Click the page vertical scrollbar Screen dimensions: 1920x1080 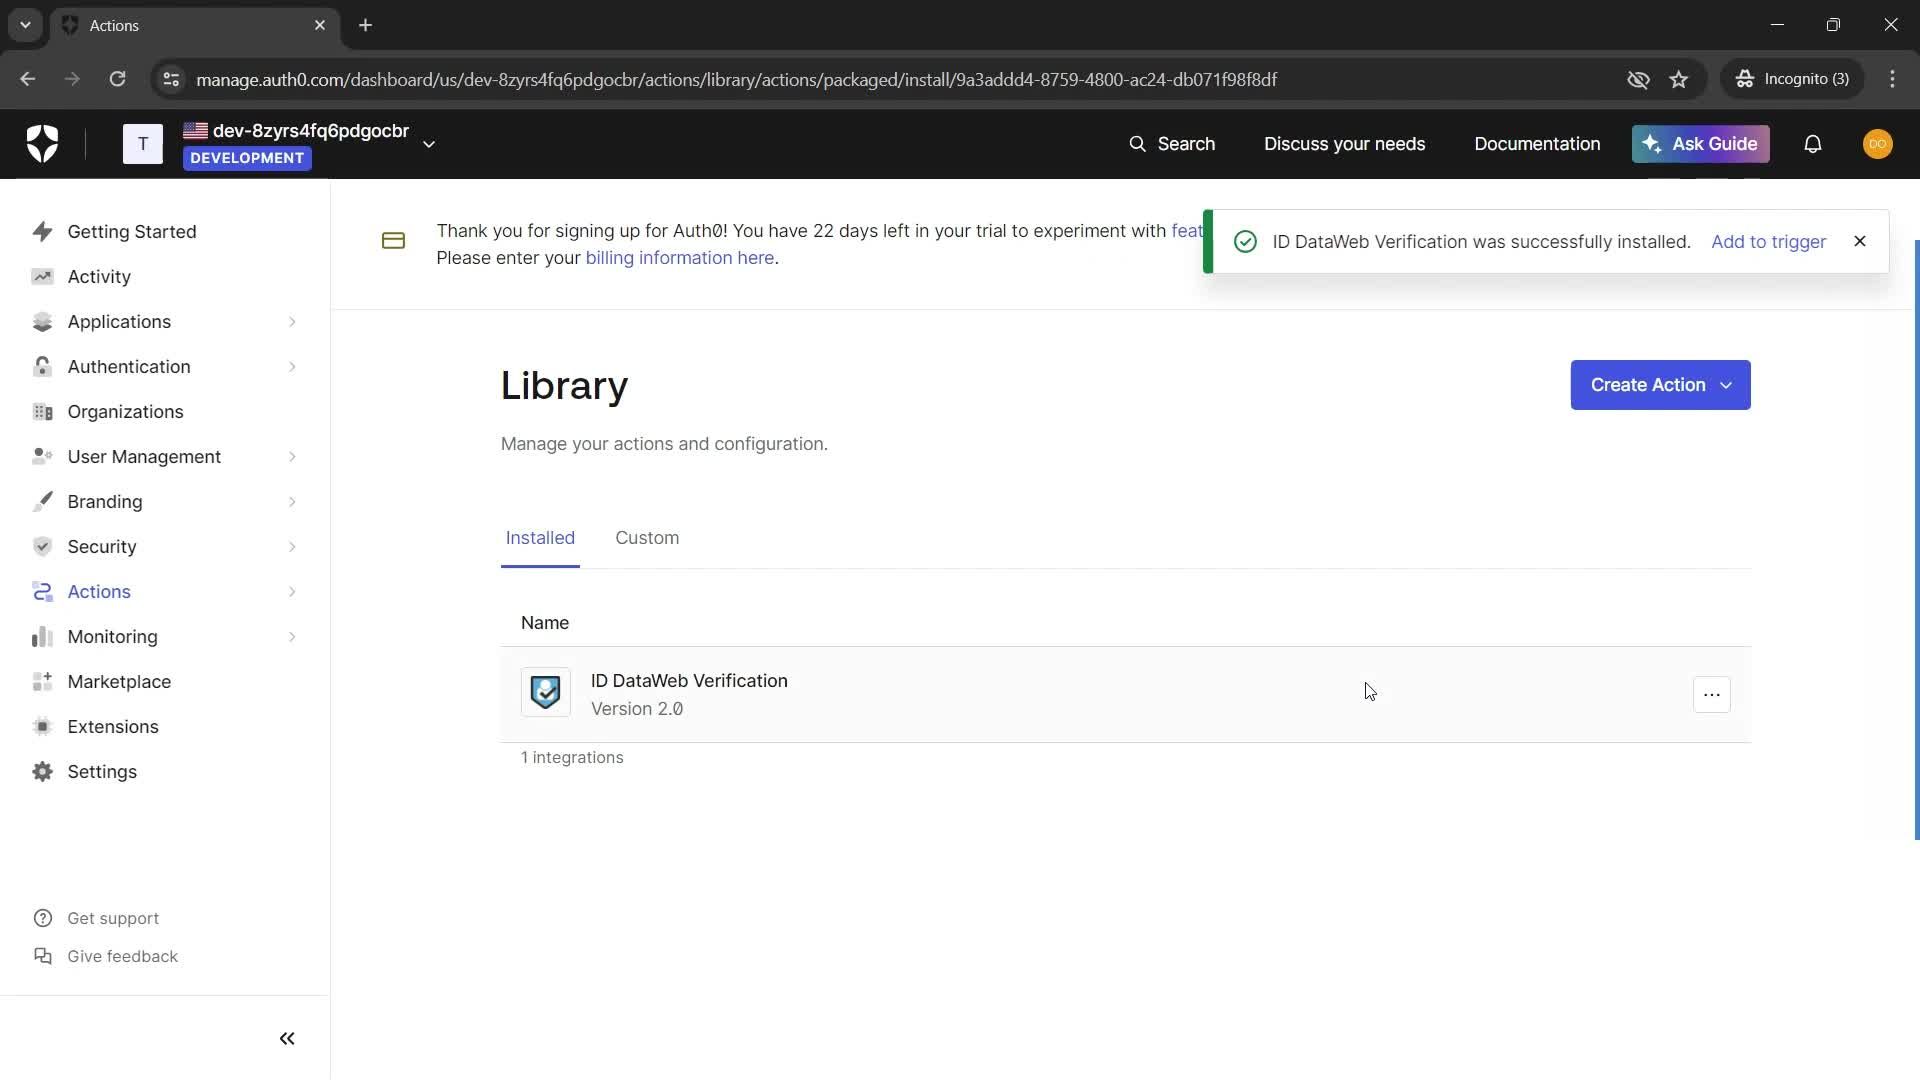[x=1916, y=540]
